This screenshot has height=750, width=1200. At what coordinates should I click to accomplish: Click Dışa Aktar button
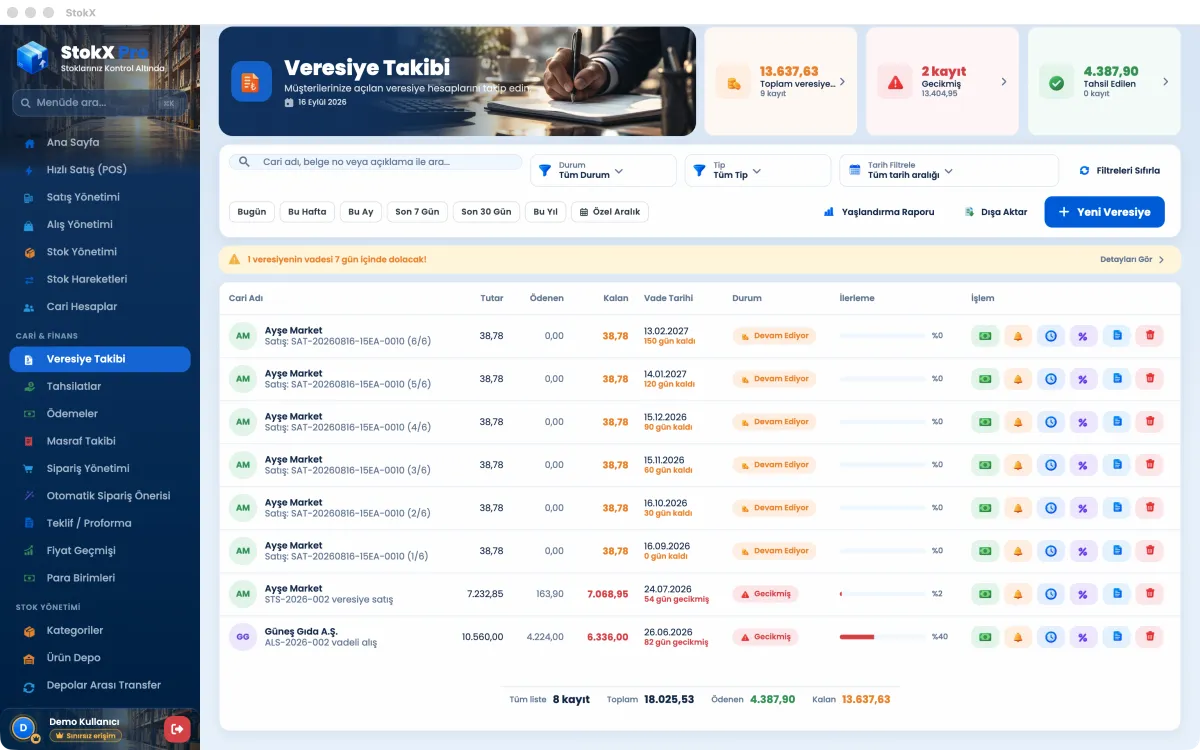tap(996, 212)
